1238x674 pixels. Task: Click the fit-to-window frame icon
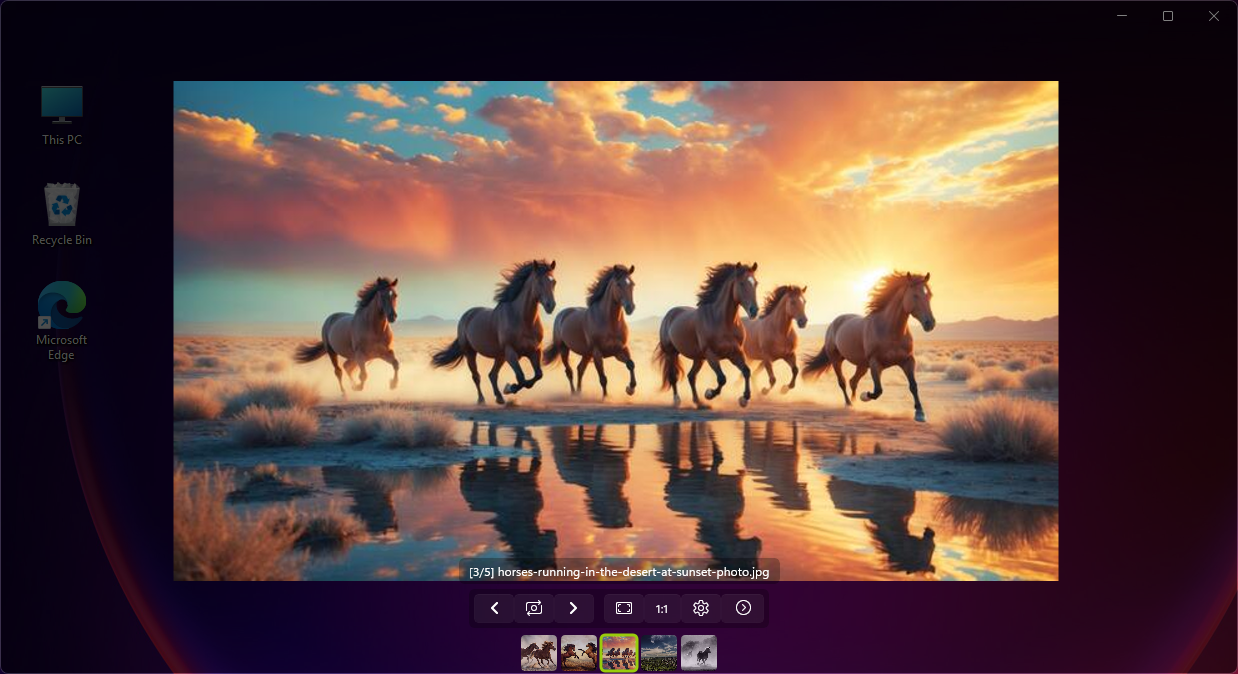tap(623, 608)
